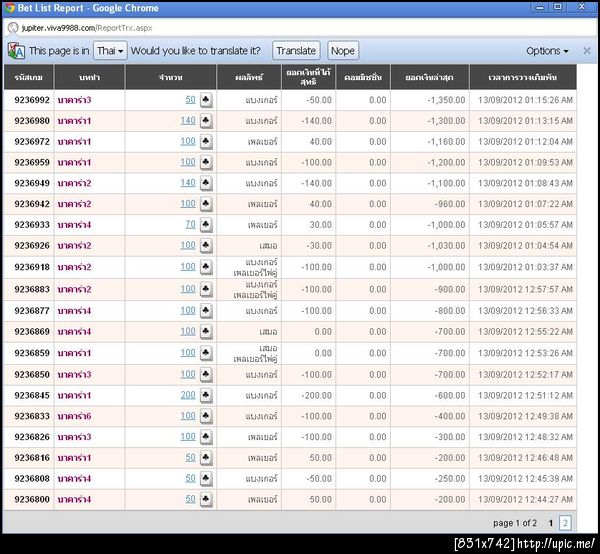Open amount link 50 for bet 9236992
The height and width of the screenshot is (554, 600).
(x=191, y=100)
